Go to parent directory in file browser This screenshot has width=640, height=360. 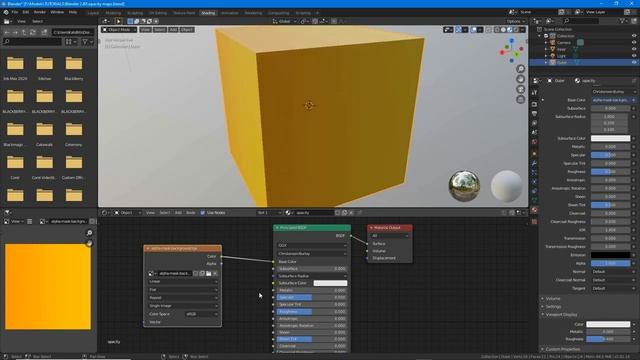[x=24, y=32]
